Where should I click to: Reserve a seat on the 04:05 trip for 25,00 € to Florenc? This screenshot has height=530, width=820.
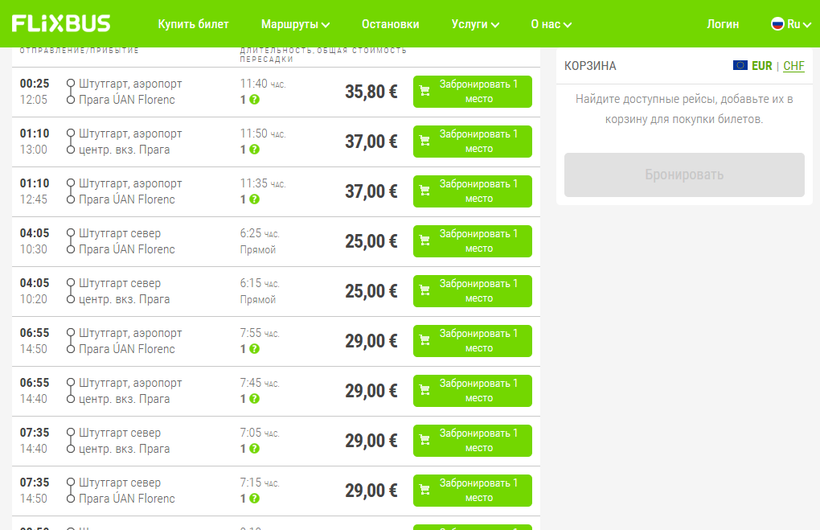tap(472, 241)
